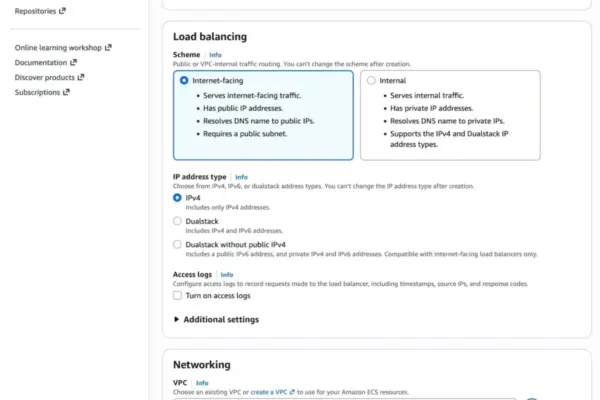Viewport: 600px width, 400px height.
Task: Open Info link next to IP address type
Action: click(241, 177)
